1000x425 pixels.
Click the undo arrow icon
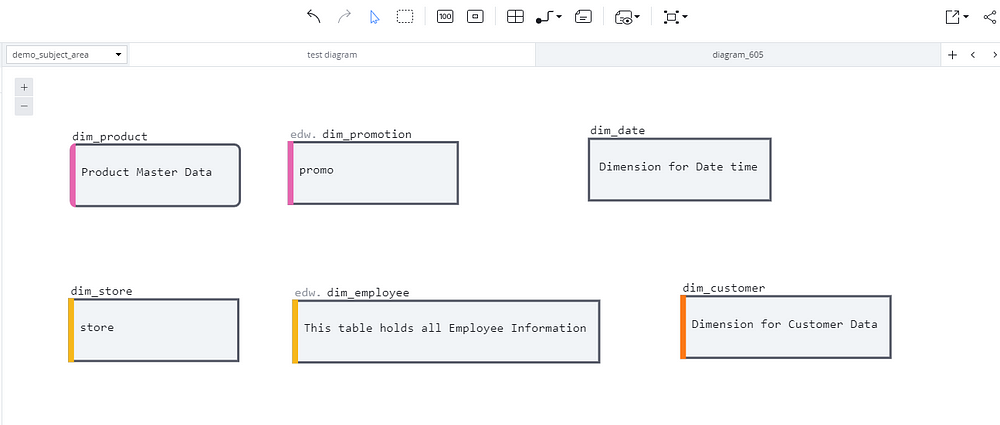click(313, 17)
